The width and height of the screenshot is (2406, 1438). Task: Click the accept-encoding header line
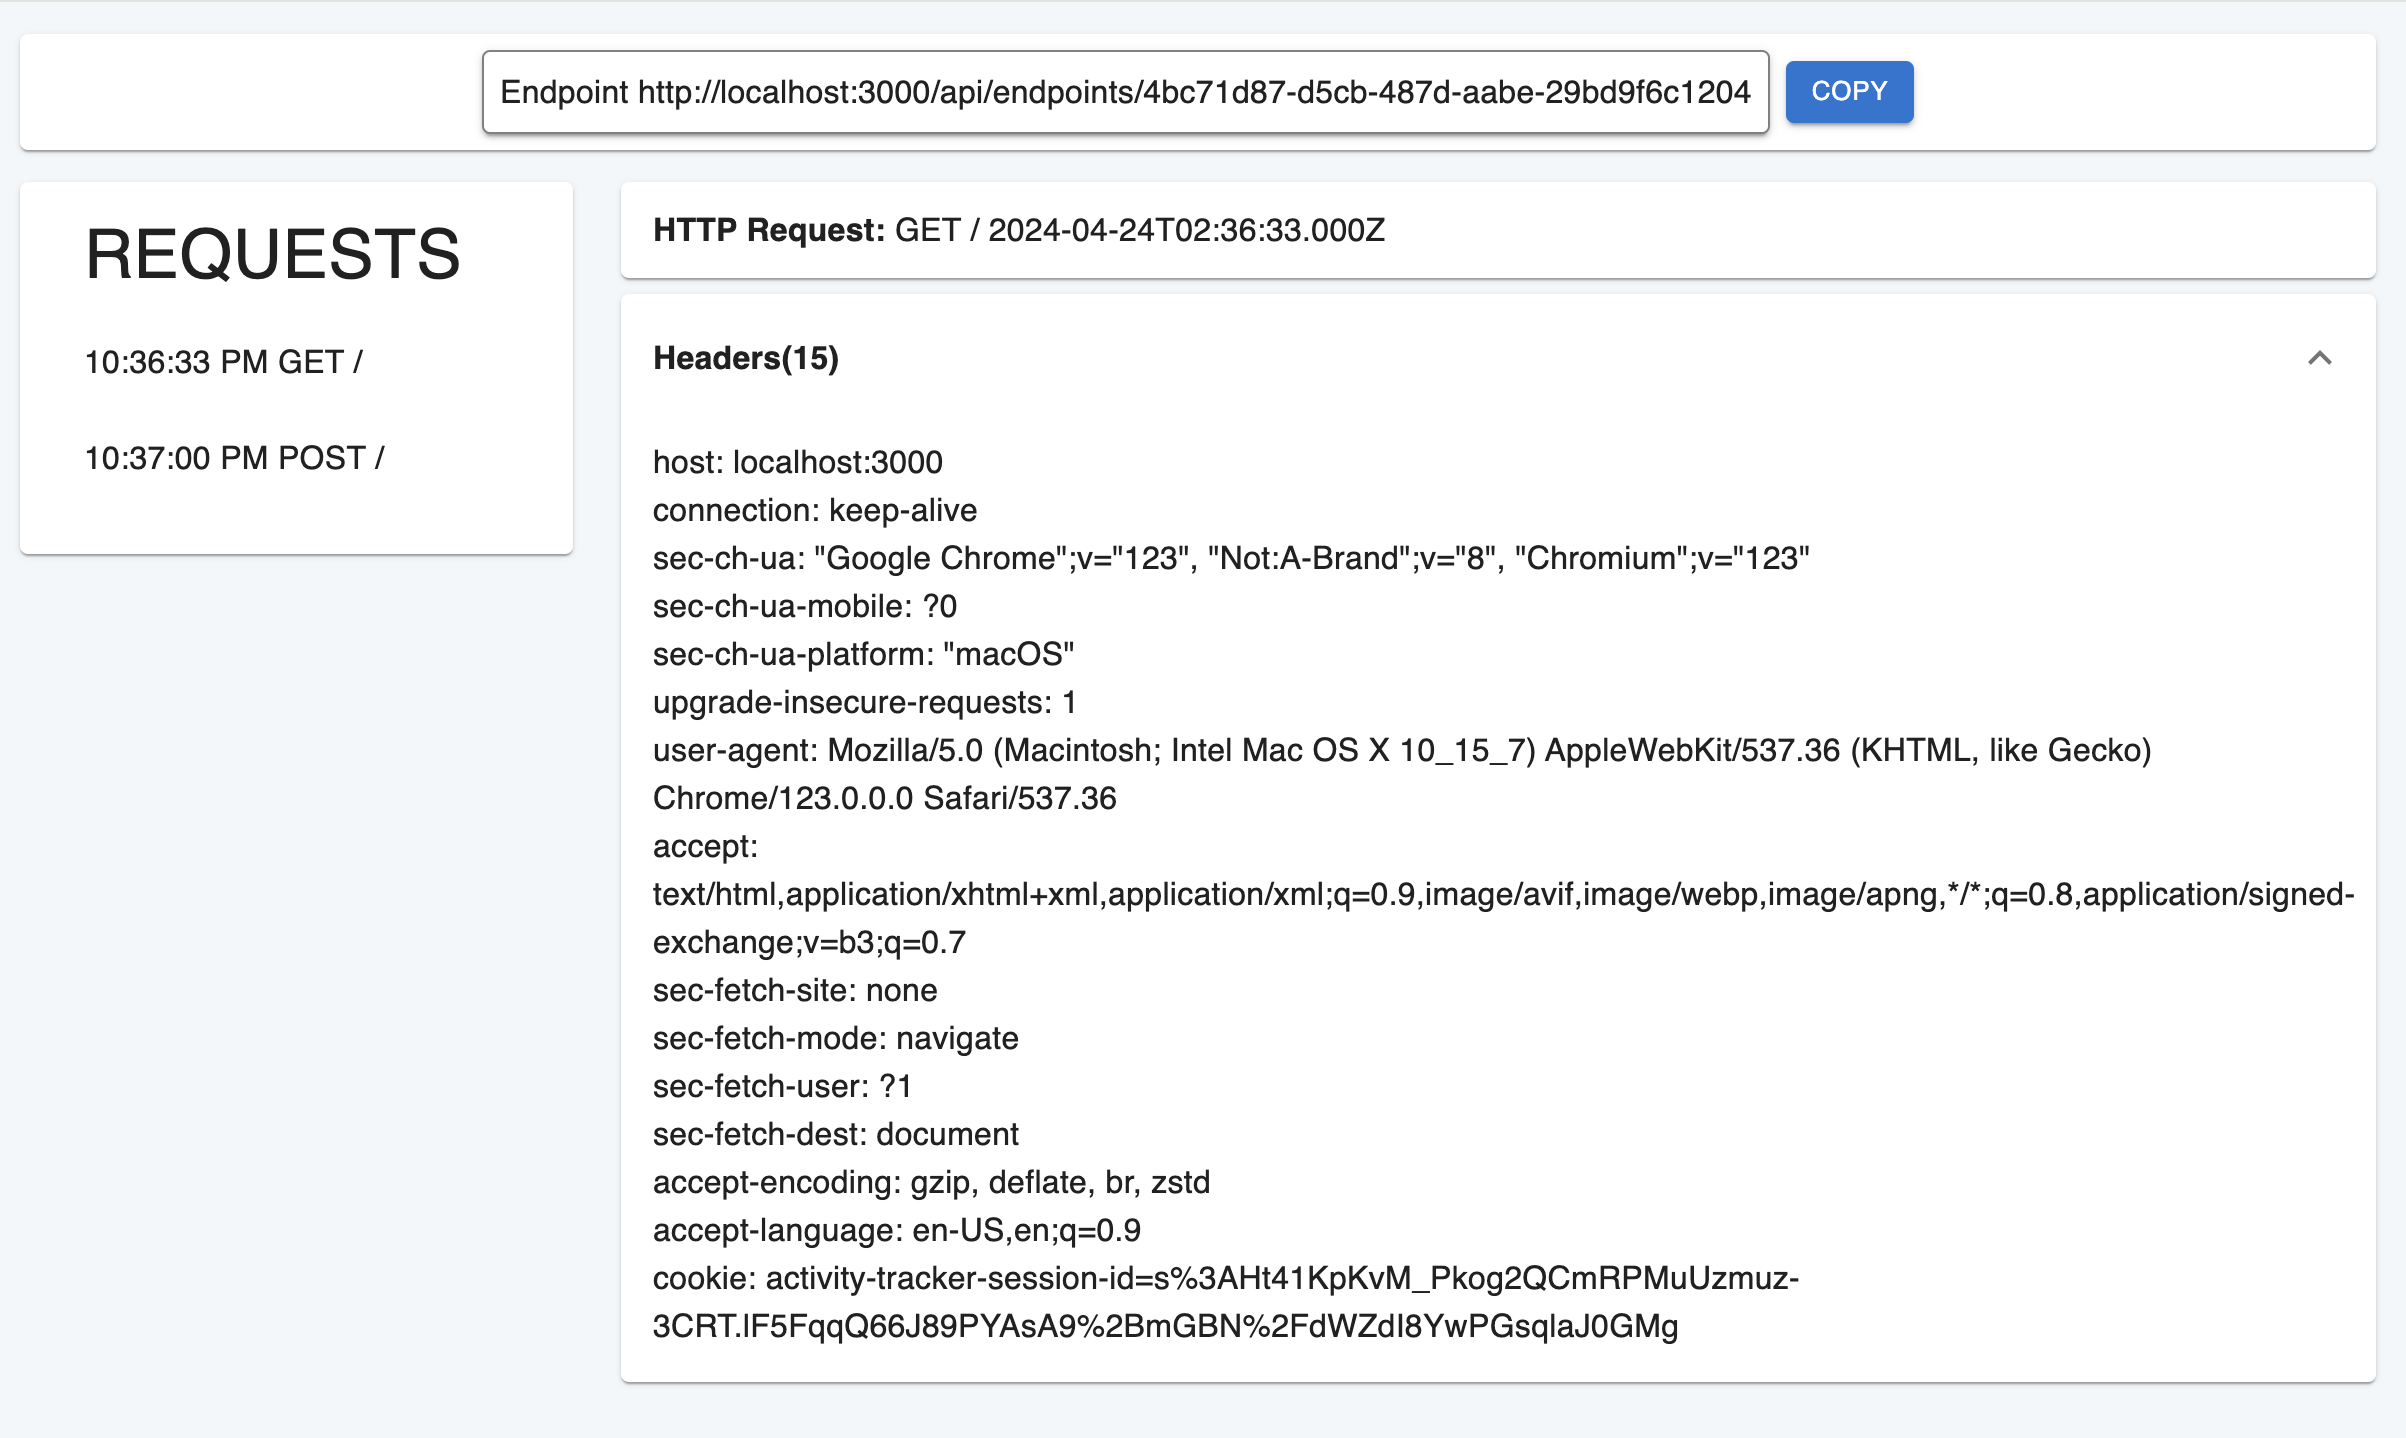pos(931,1182)
